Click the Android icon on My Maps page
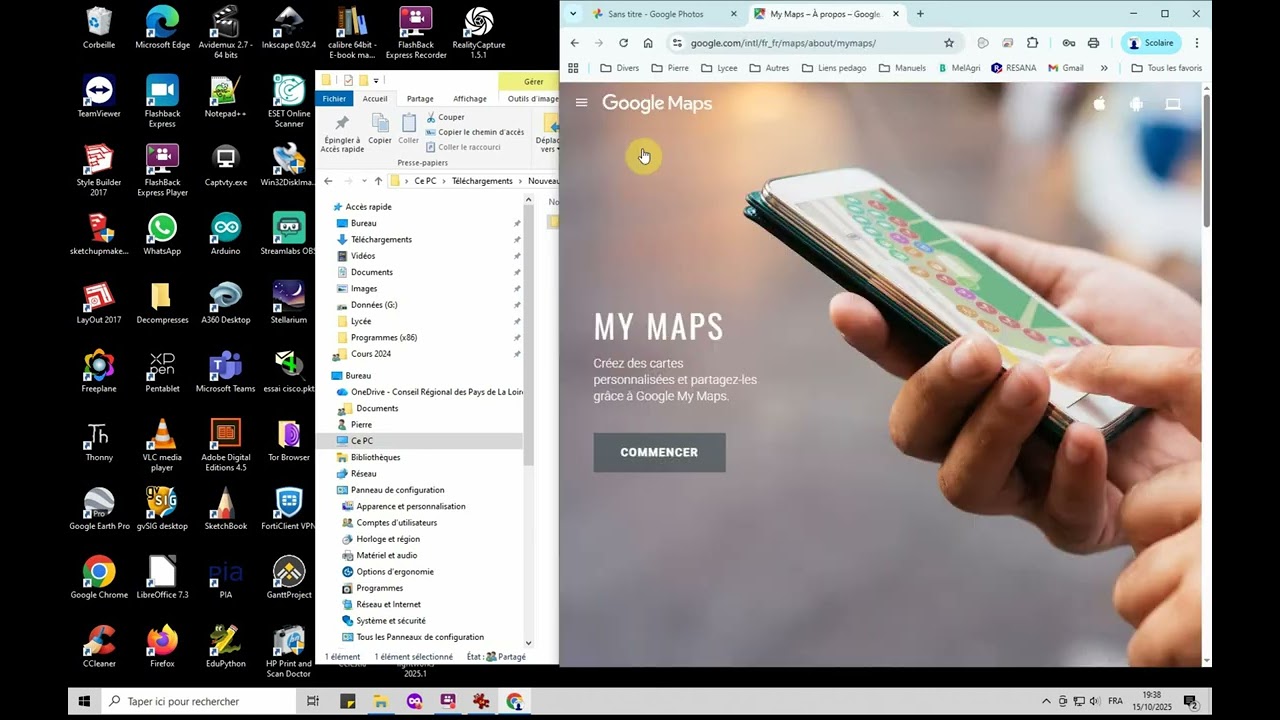Image resolution: width=1280 pixels, height=720 pixels. click(x=1136, y=103)
